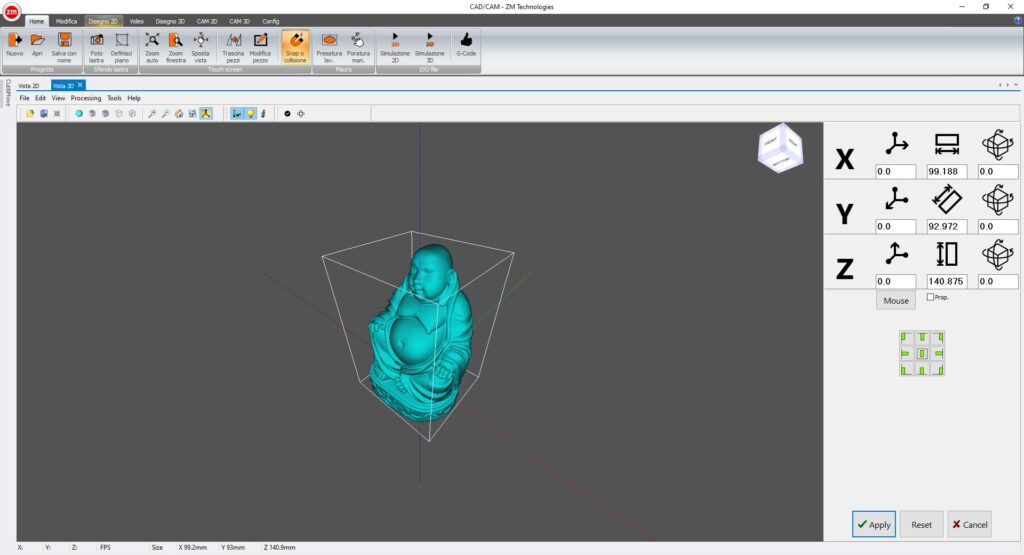Viewport: 1024px width, 555px height.
Task: Select the Sposta vista tool
Action: 200,47
